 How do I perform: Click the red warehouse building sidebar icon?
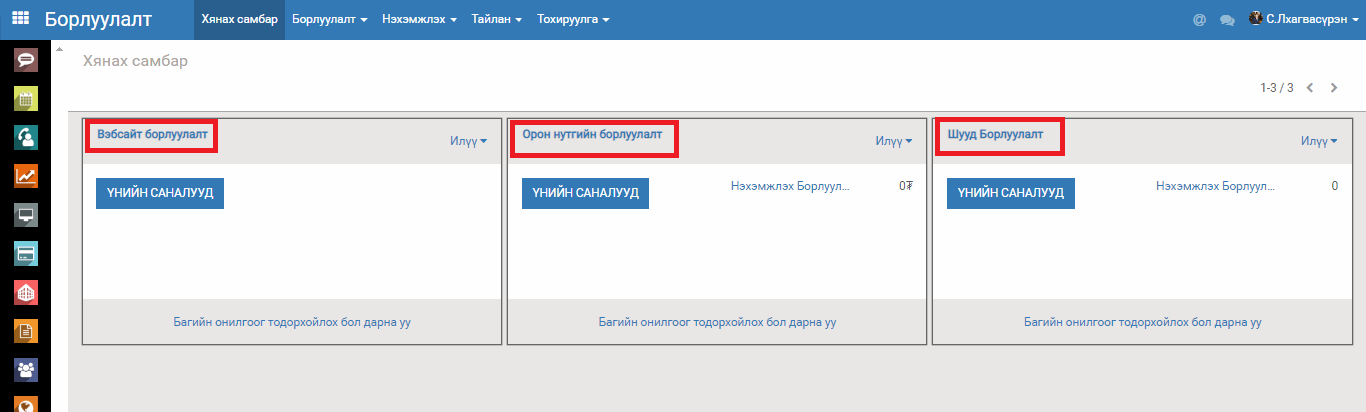26,293
